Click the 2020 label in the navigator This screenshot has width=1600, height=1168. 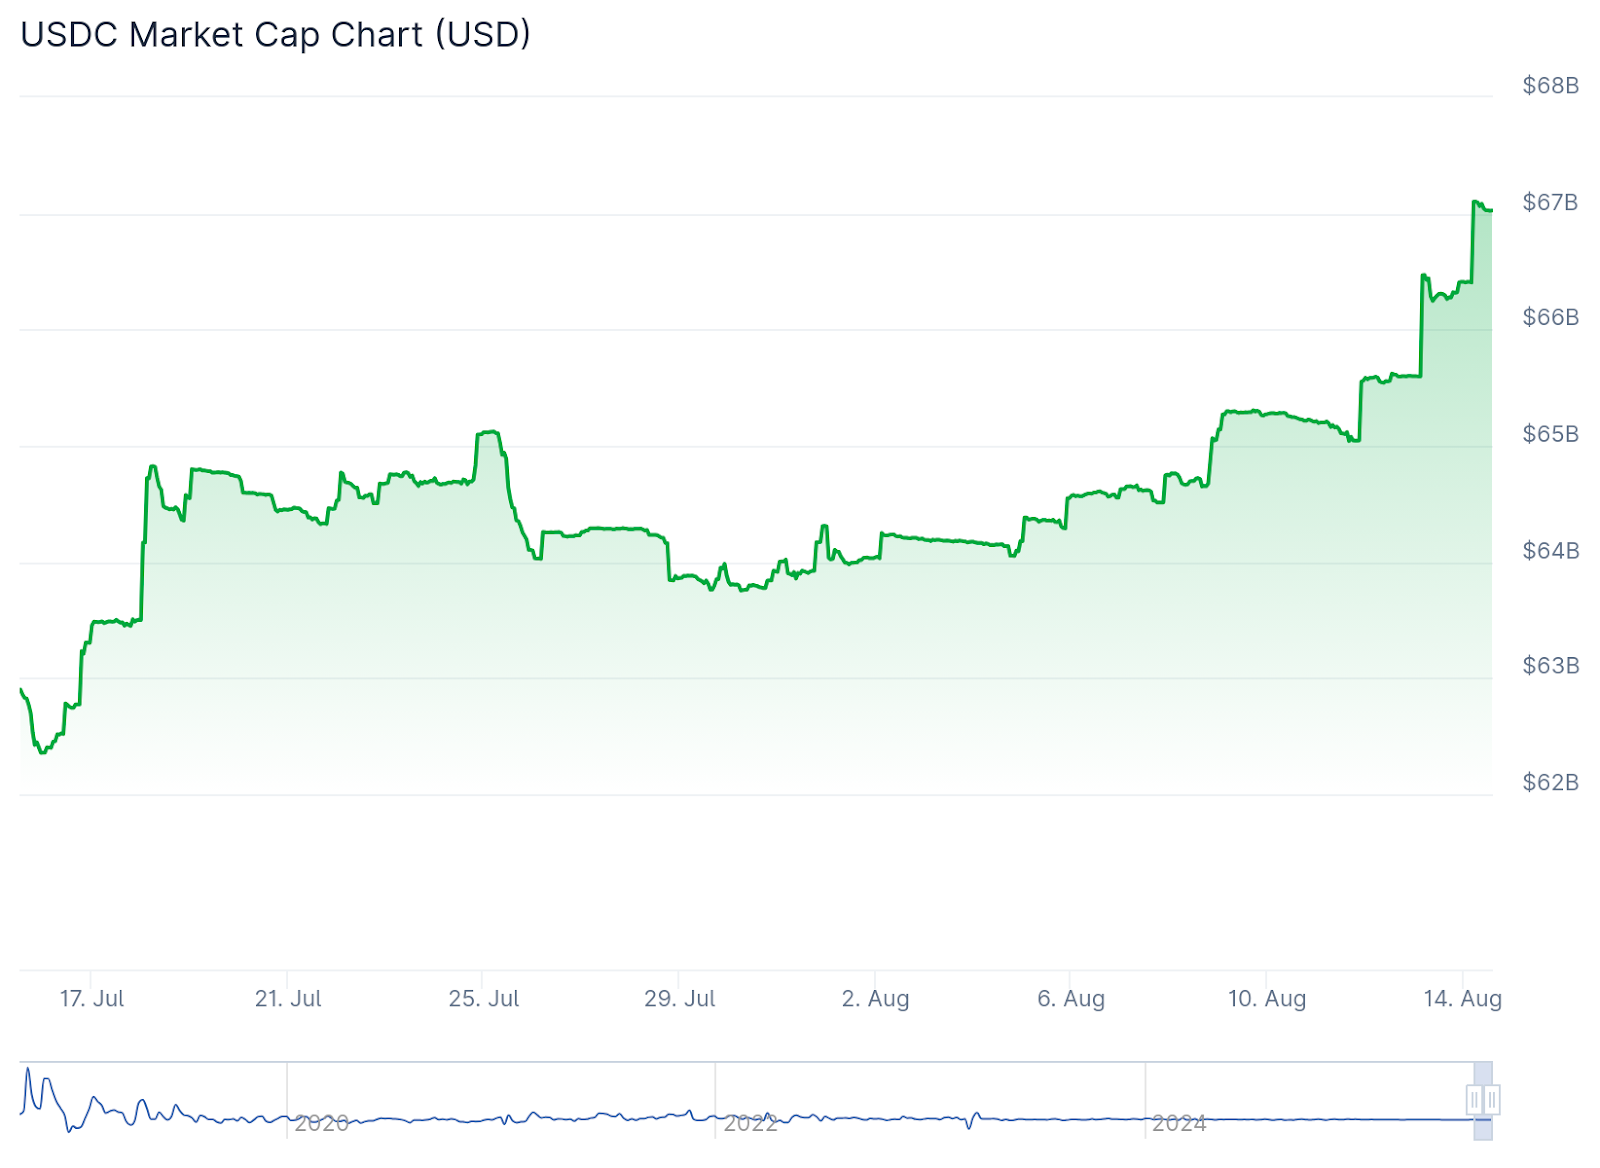tap(321, 1123)
